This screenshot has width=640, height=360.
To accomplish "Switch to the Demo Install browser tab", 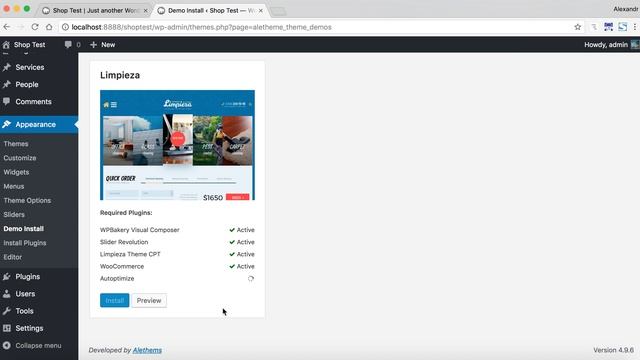I will 210,11.
